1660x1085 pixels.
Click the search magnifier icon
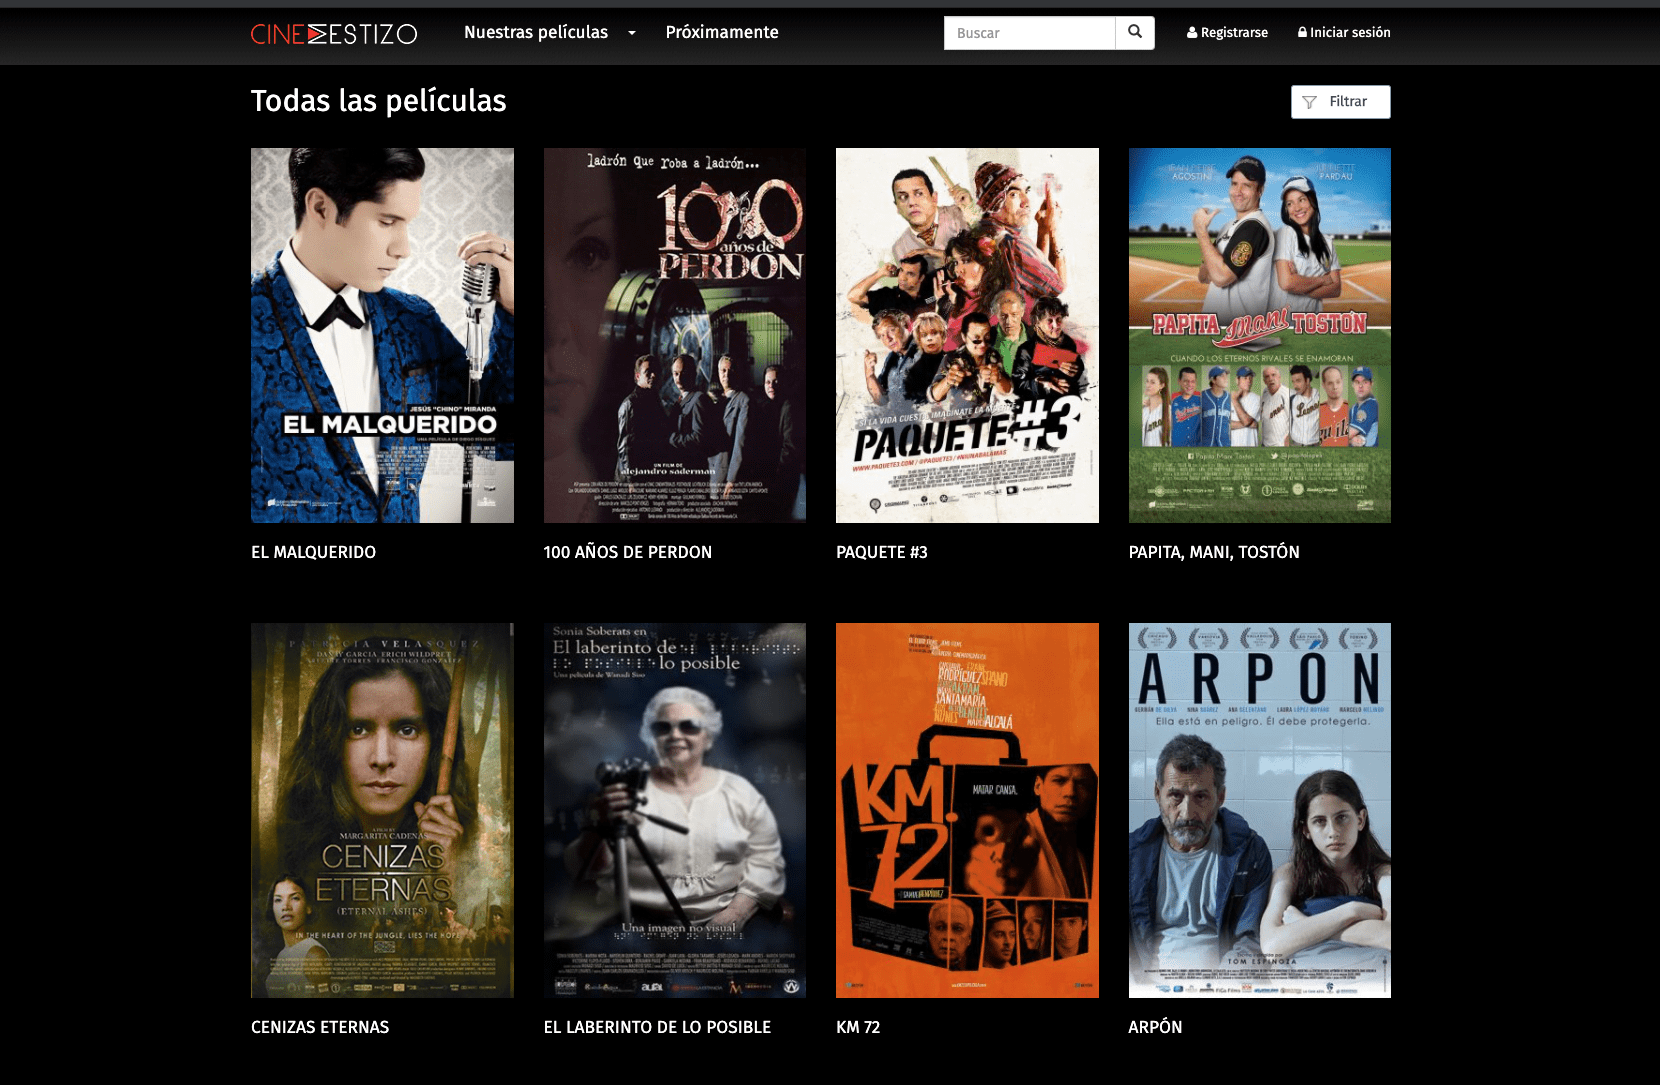pyautogui.click(x=1134, y=32)
